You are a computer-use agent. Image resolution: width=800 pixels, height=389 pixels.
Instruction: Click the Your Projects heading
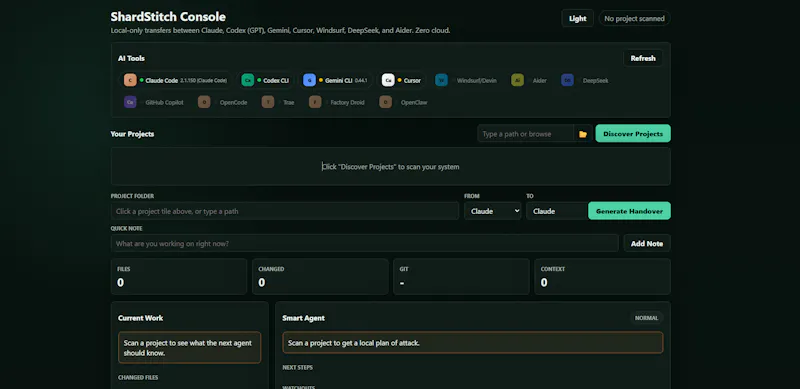tap(132, 134)
